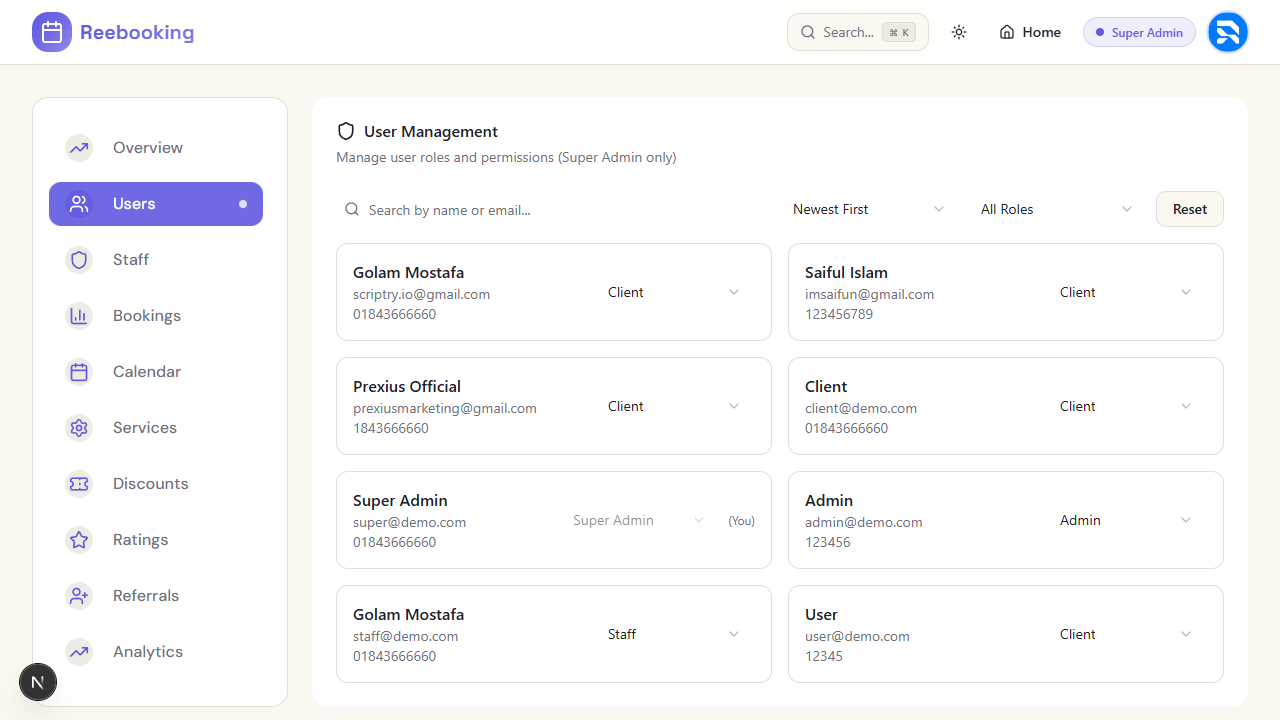The image size is (1280, 720).
Task: Click the Discounts ticket icon
Action: pyautogui.click(x=79, y=484)
